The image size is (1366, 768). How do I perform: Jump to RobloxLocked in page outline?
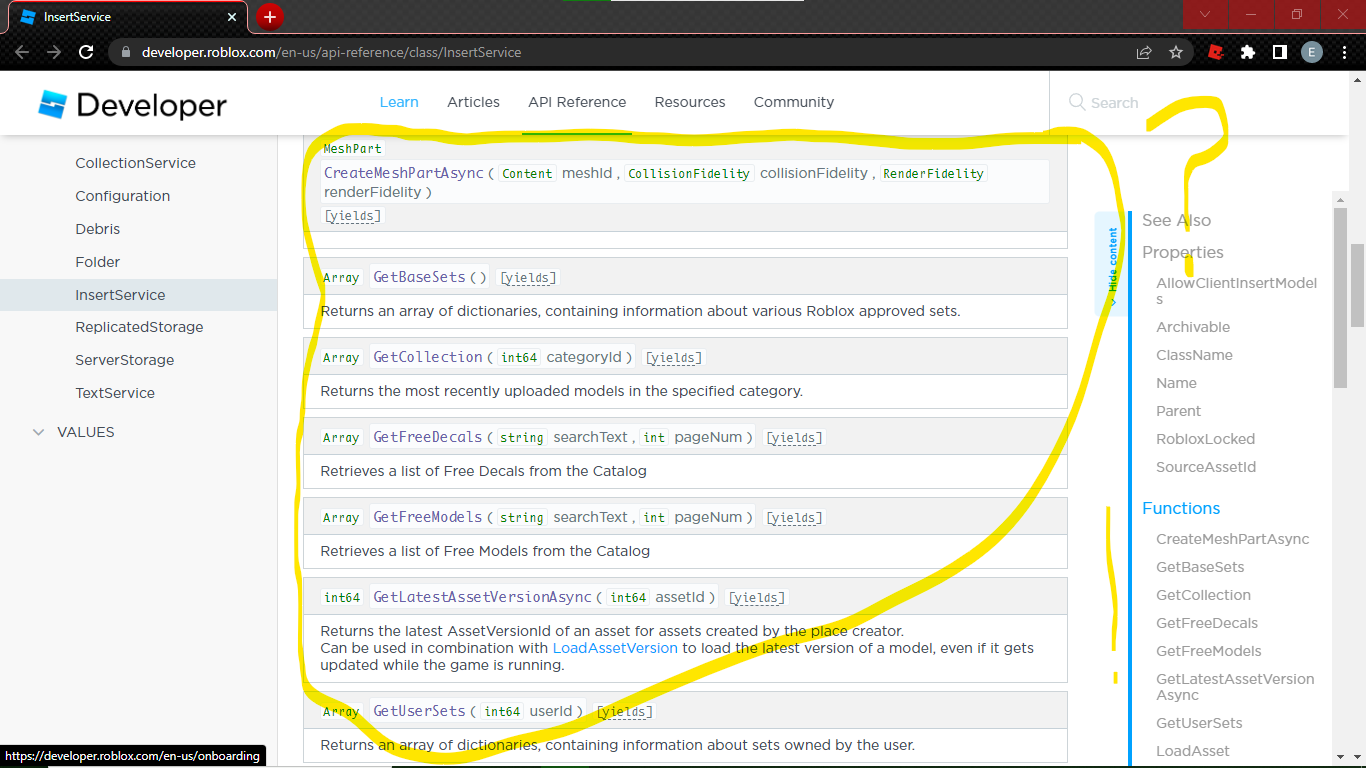point(1205,439)
